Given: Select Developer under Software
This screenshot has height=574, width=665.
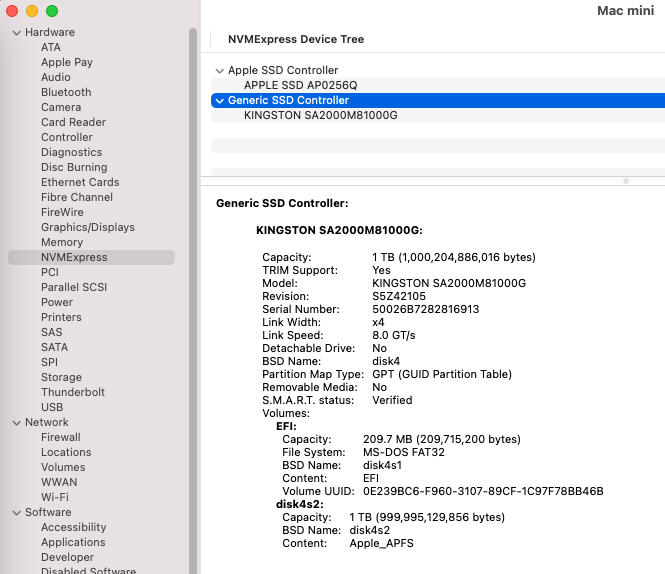Looking at the screenshot, I should click(67, 557).
